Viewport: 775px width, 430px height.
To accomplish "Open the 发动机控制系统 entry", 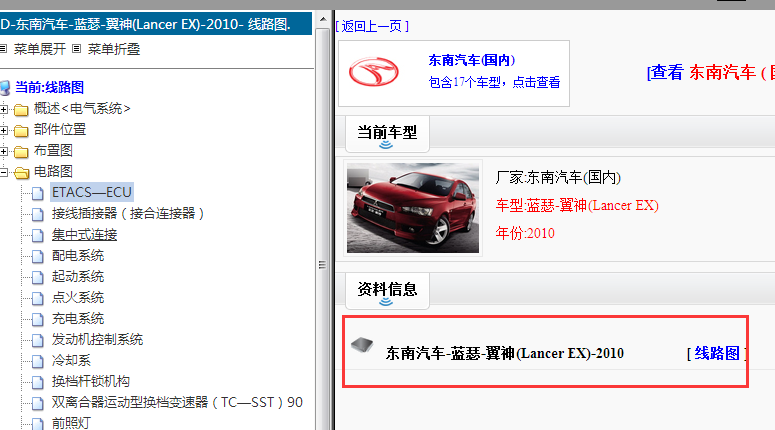I will tap(97, 339).
